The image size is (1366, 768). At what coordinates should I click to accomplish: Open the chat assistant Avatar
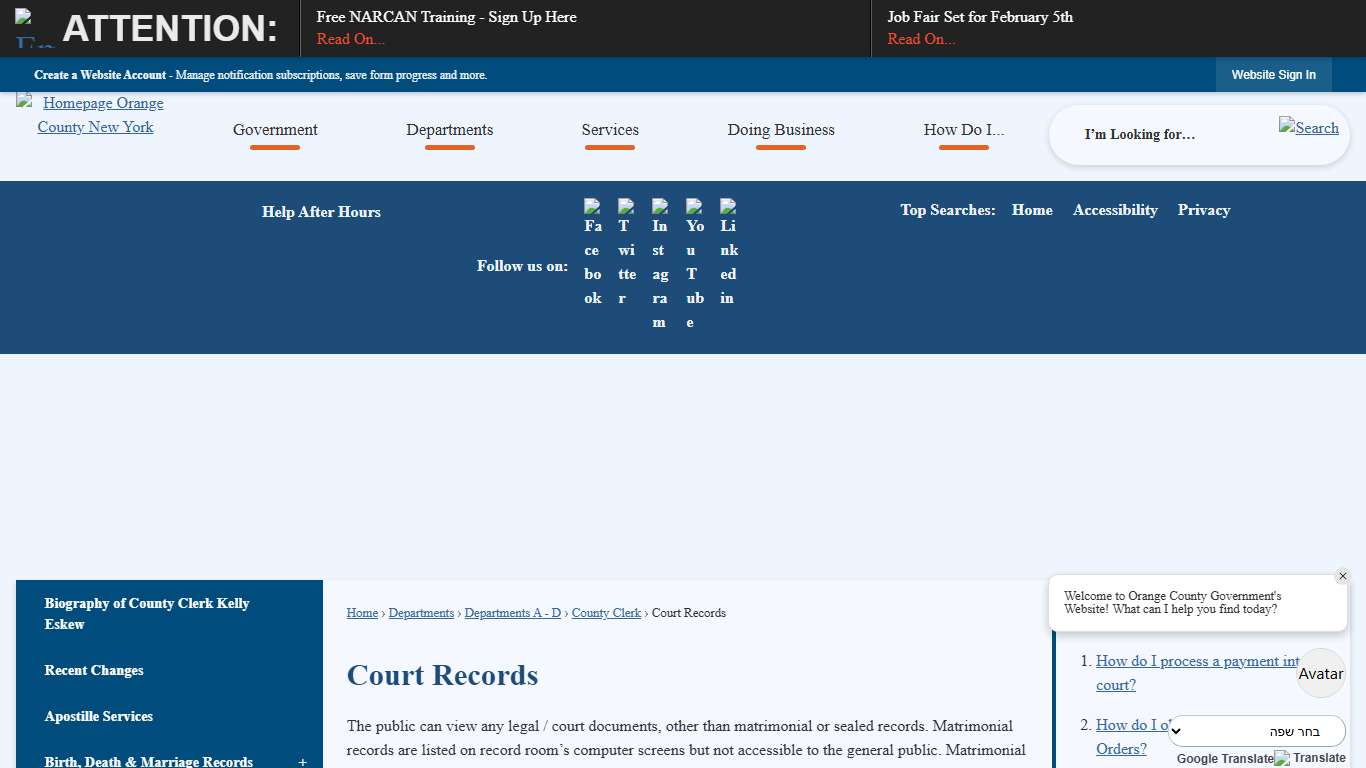(1320, 673)
